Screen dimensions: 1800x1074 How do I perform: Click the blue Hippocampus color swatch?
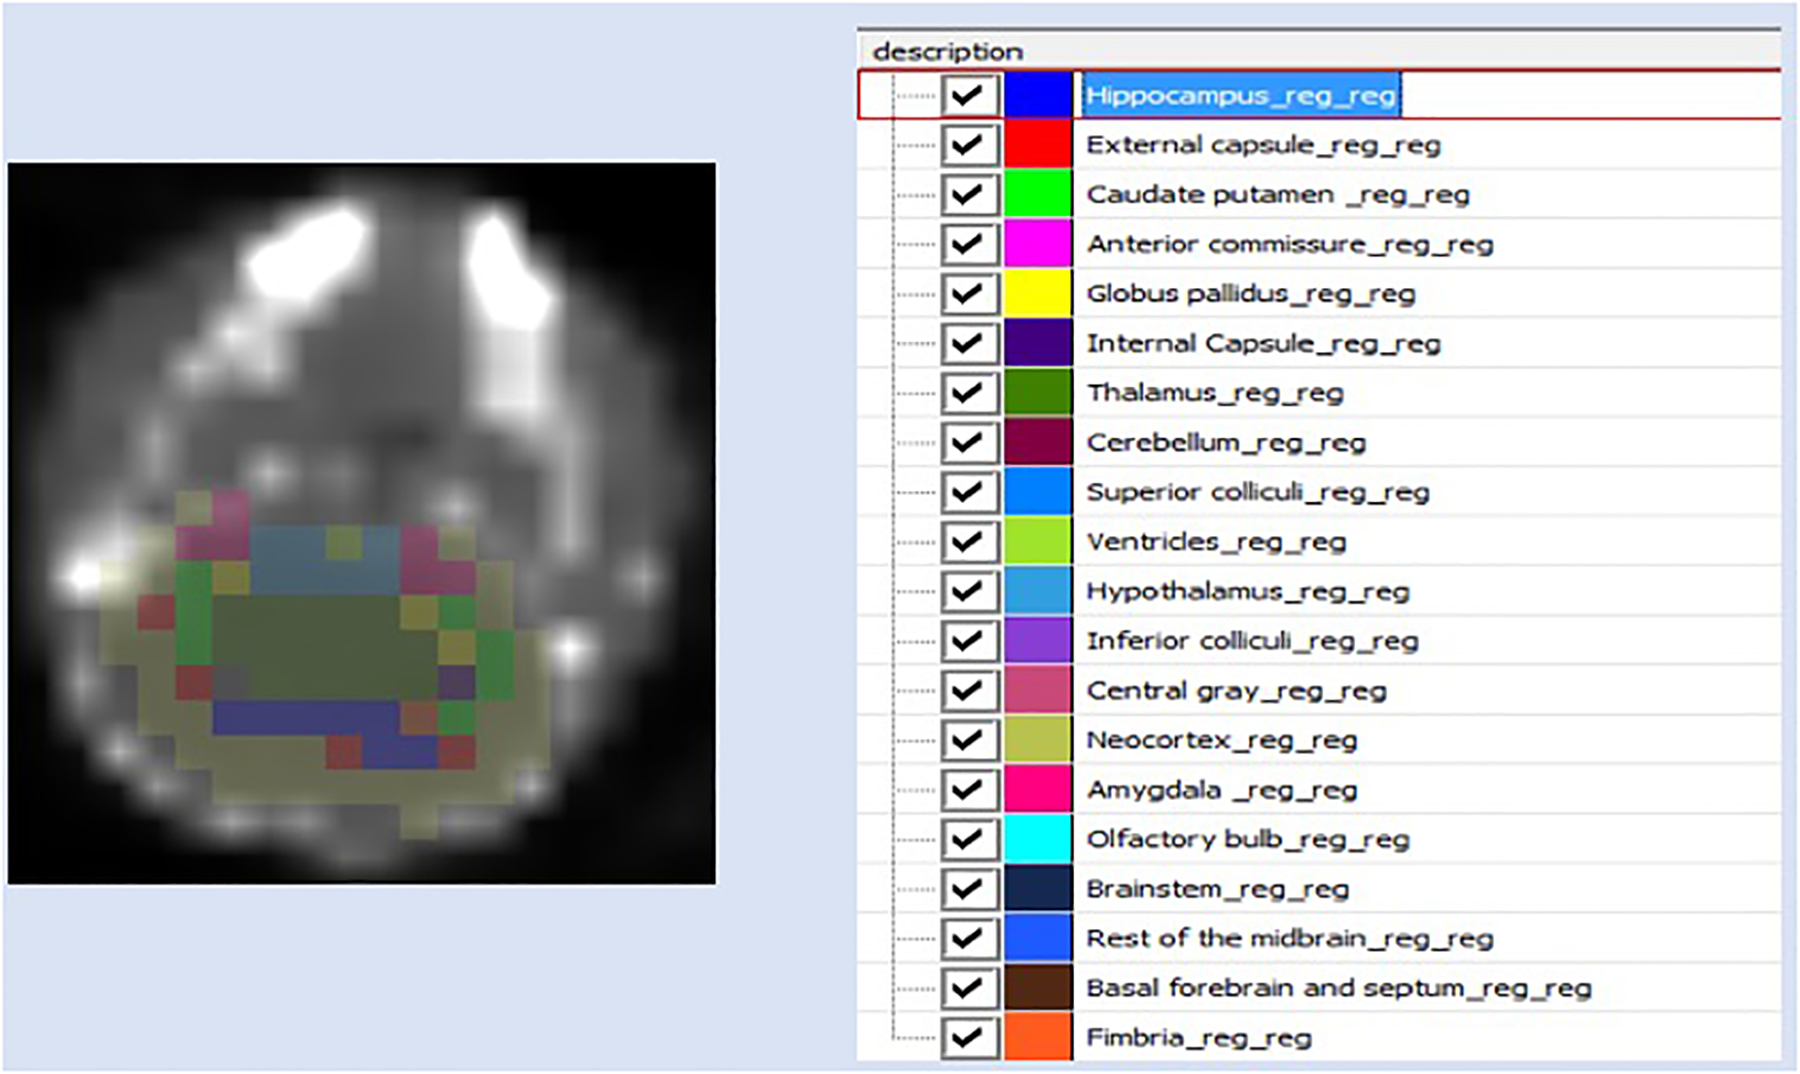tap(1038, 94)
